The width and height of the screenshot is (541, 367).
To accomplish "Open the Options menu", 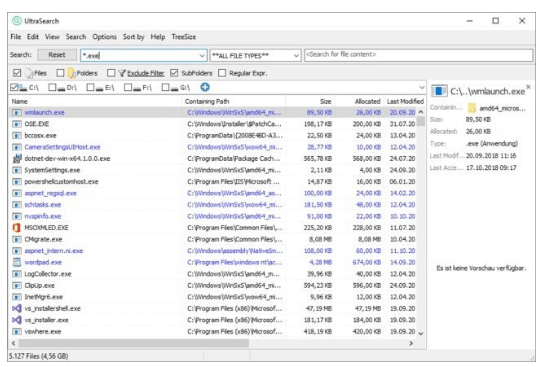I will (104, 37).
